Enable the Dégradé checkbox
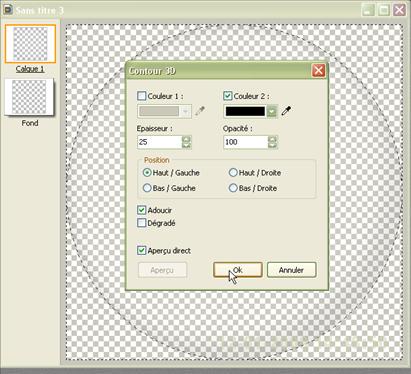This screenshot has height=374, width=411. coord(142,223)
